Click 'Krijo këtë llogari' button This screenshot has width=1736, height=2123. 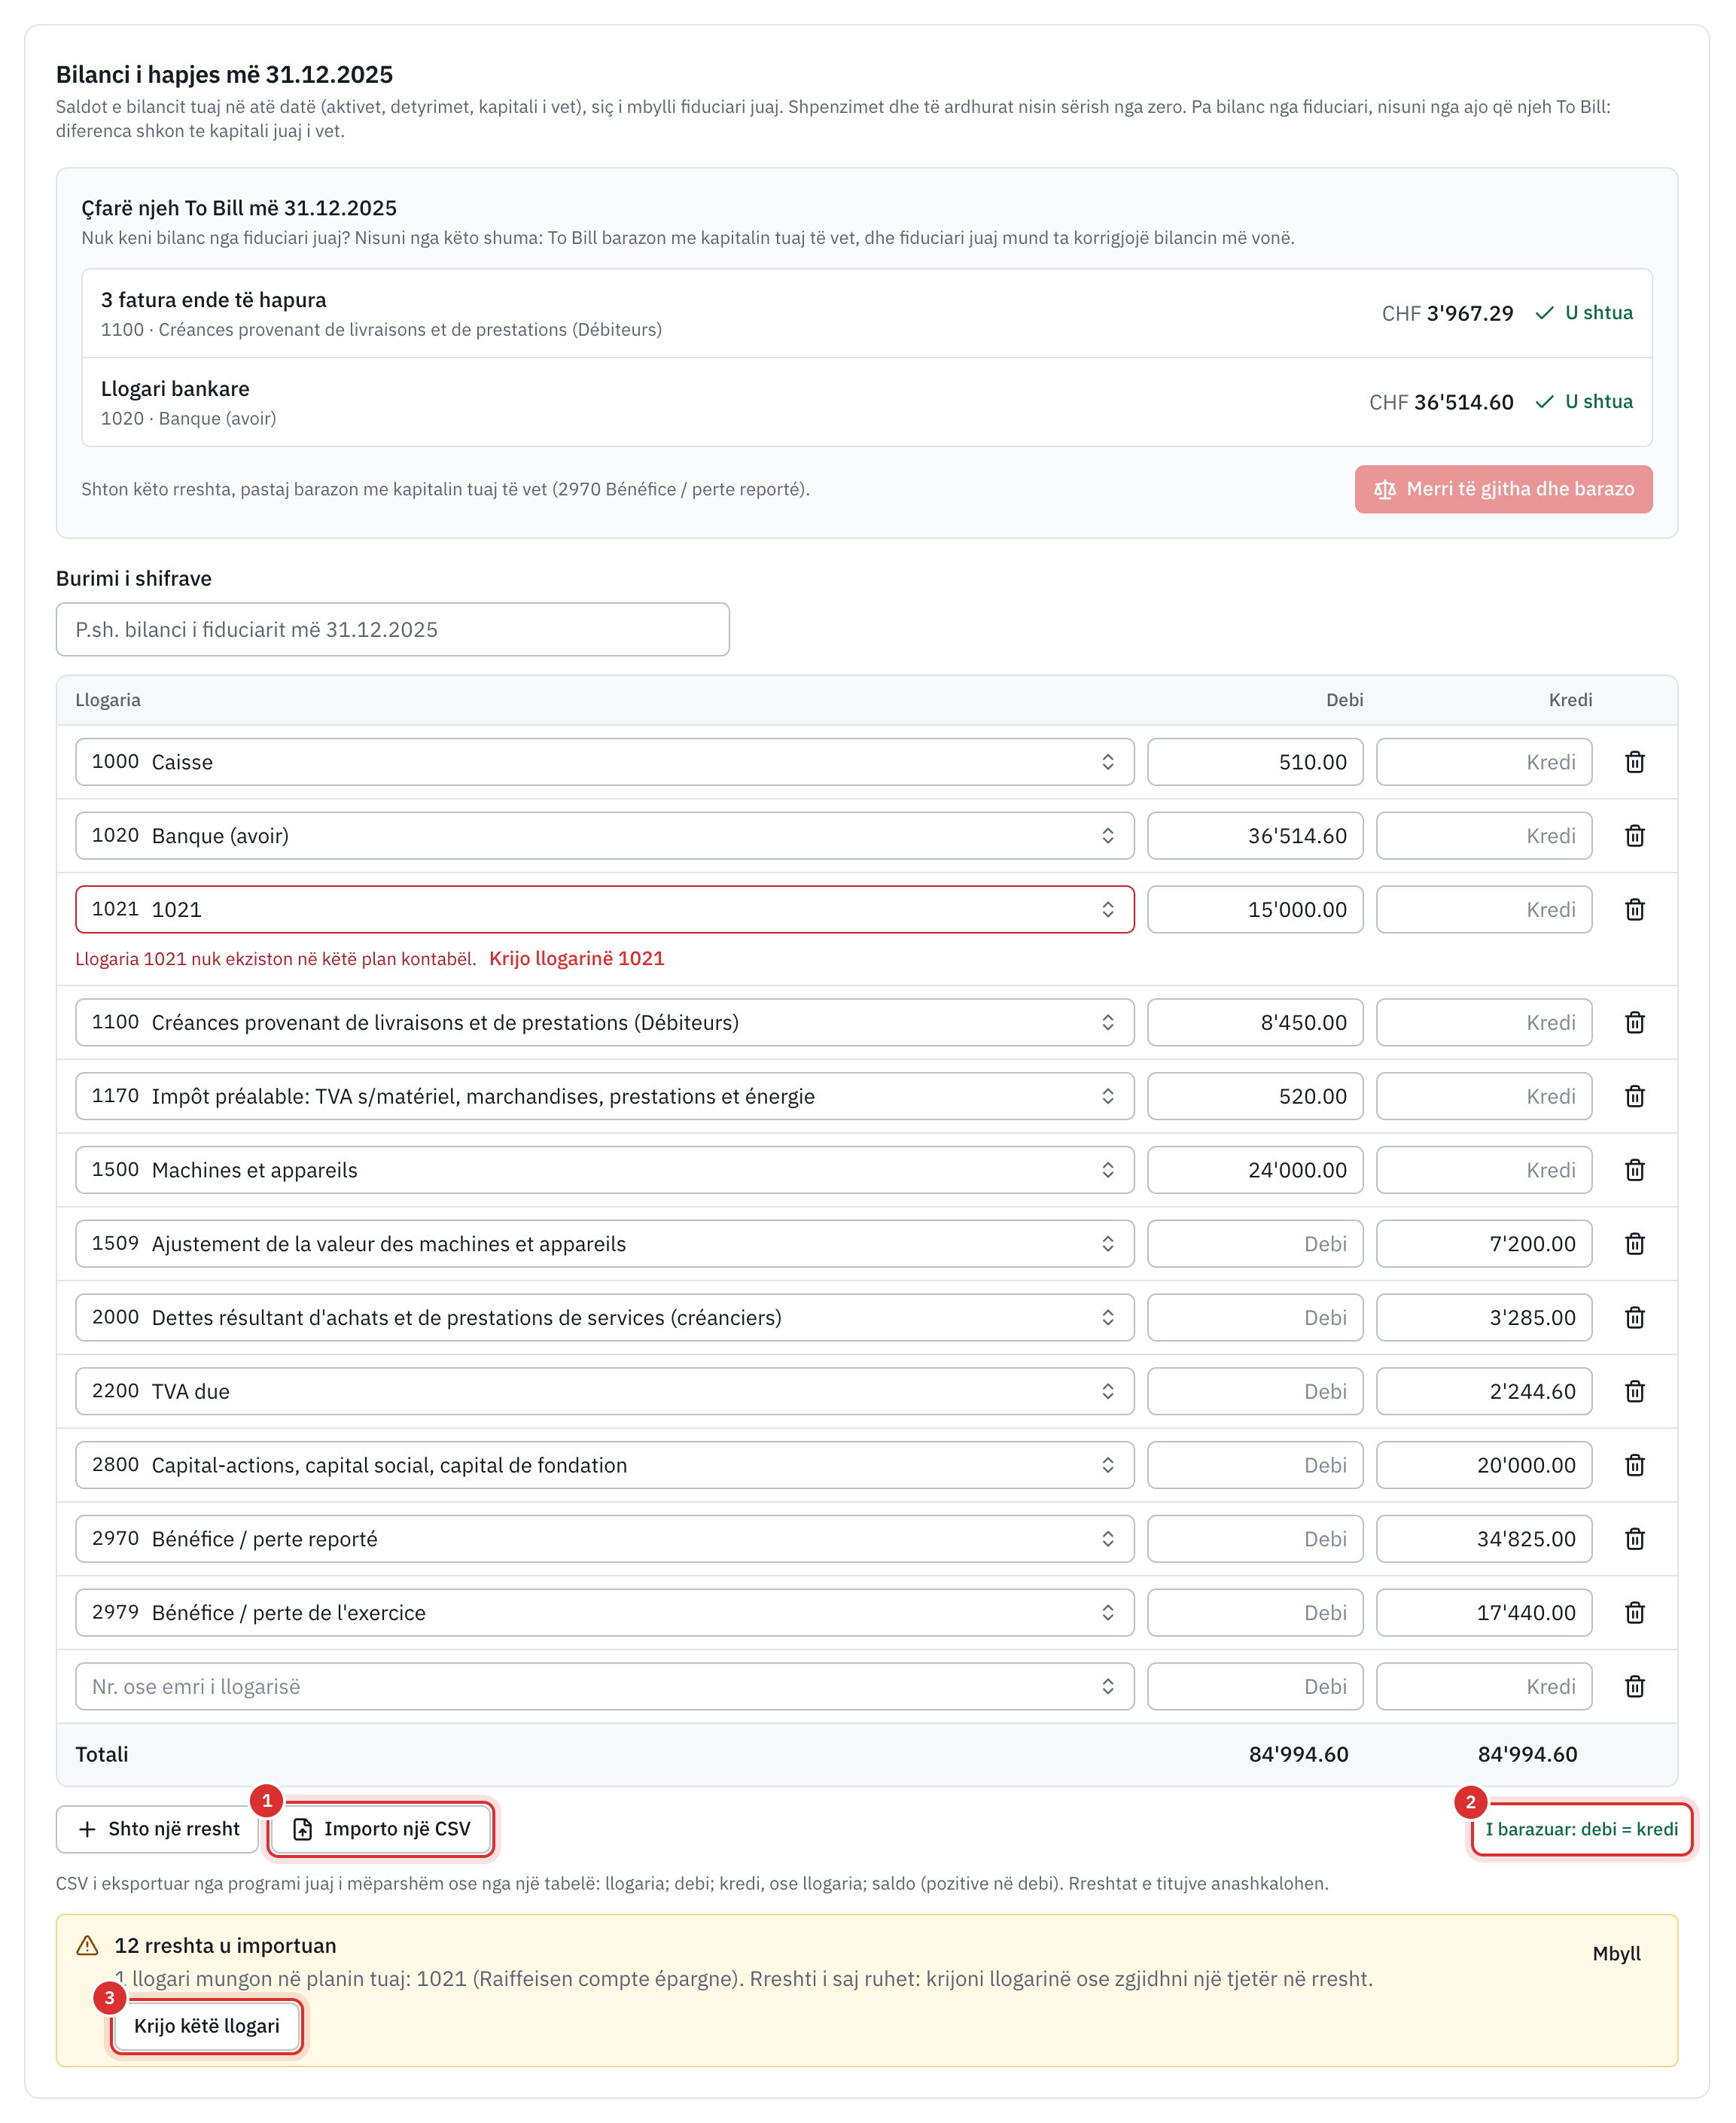tap(207, 2026)
